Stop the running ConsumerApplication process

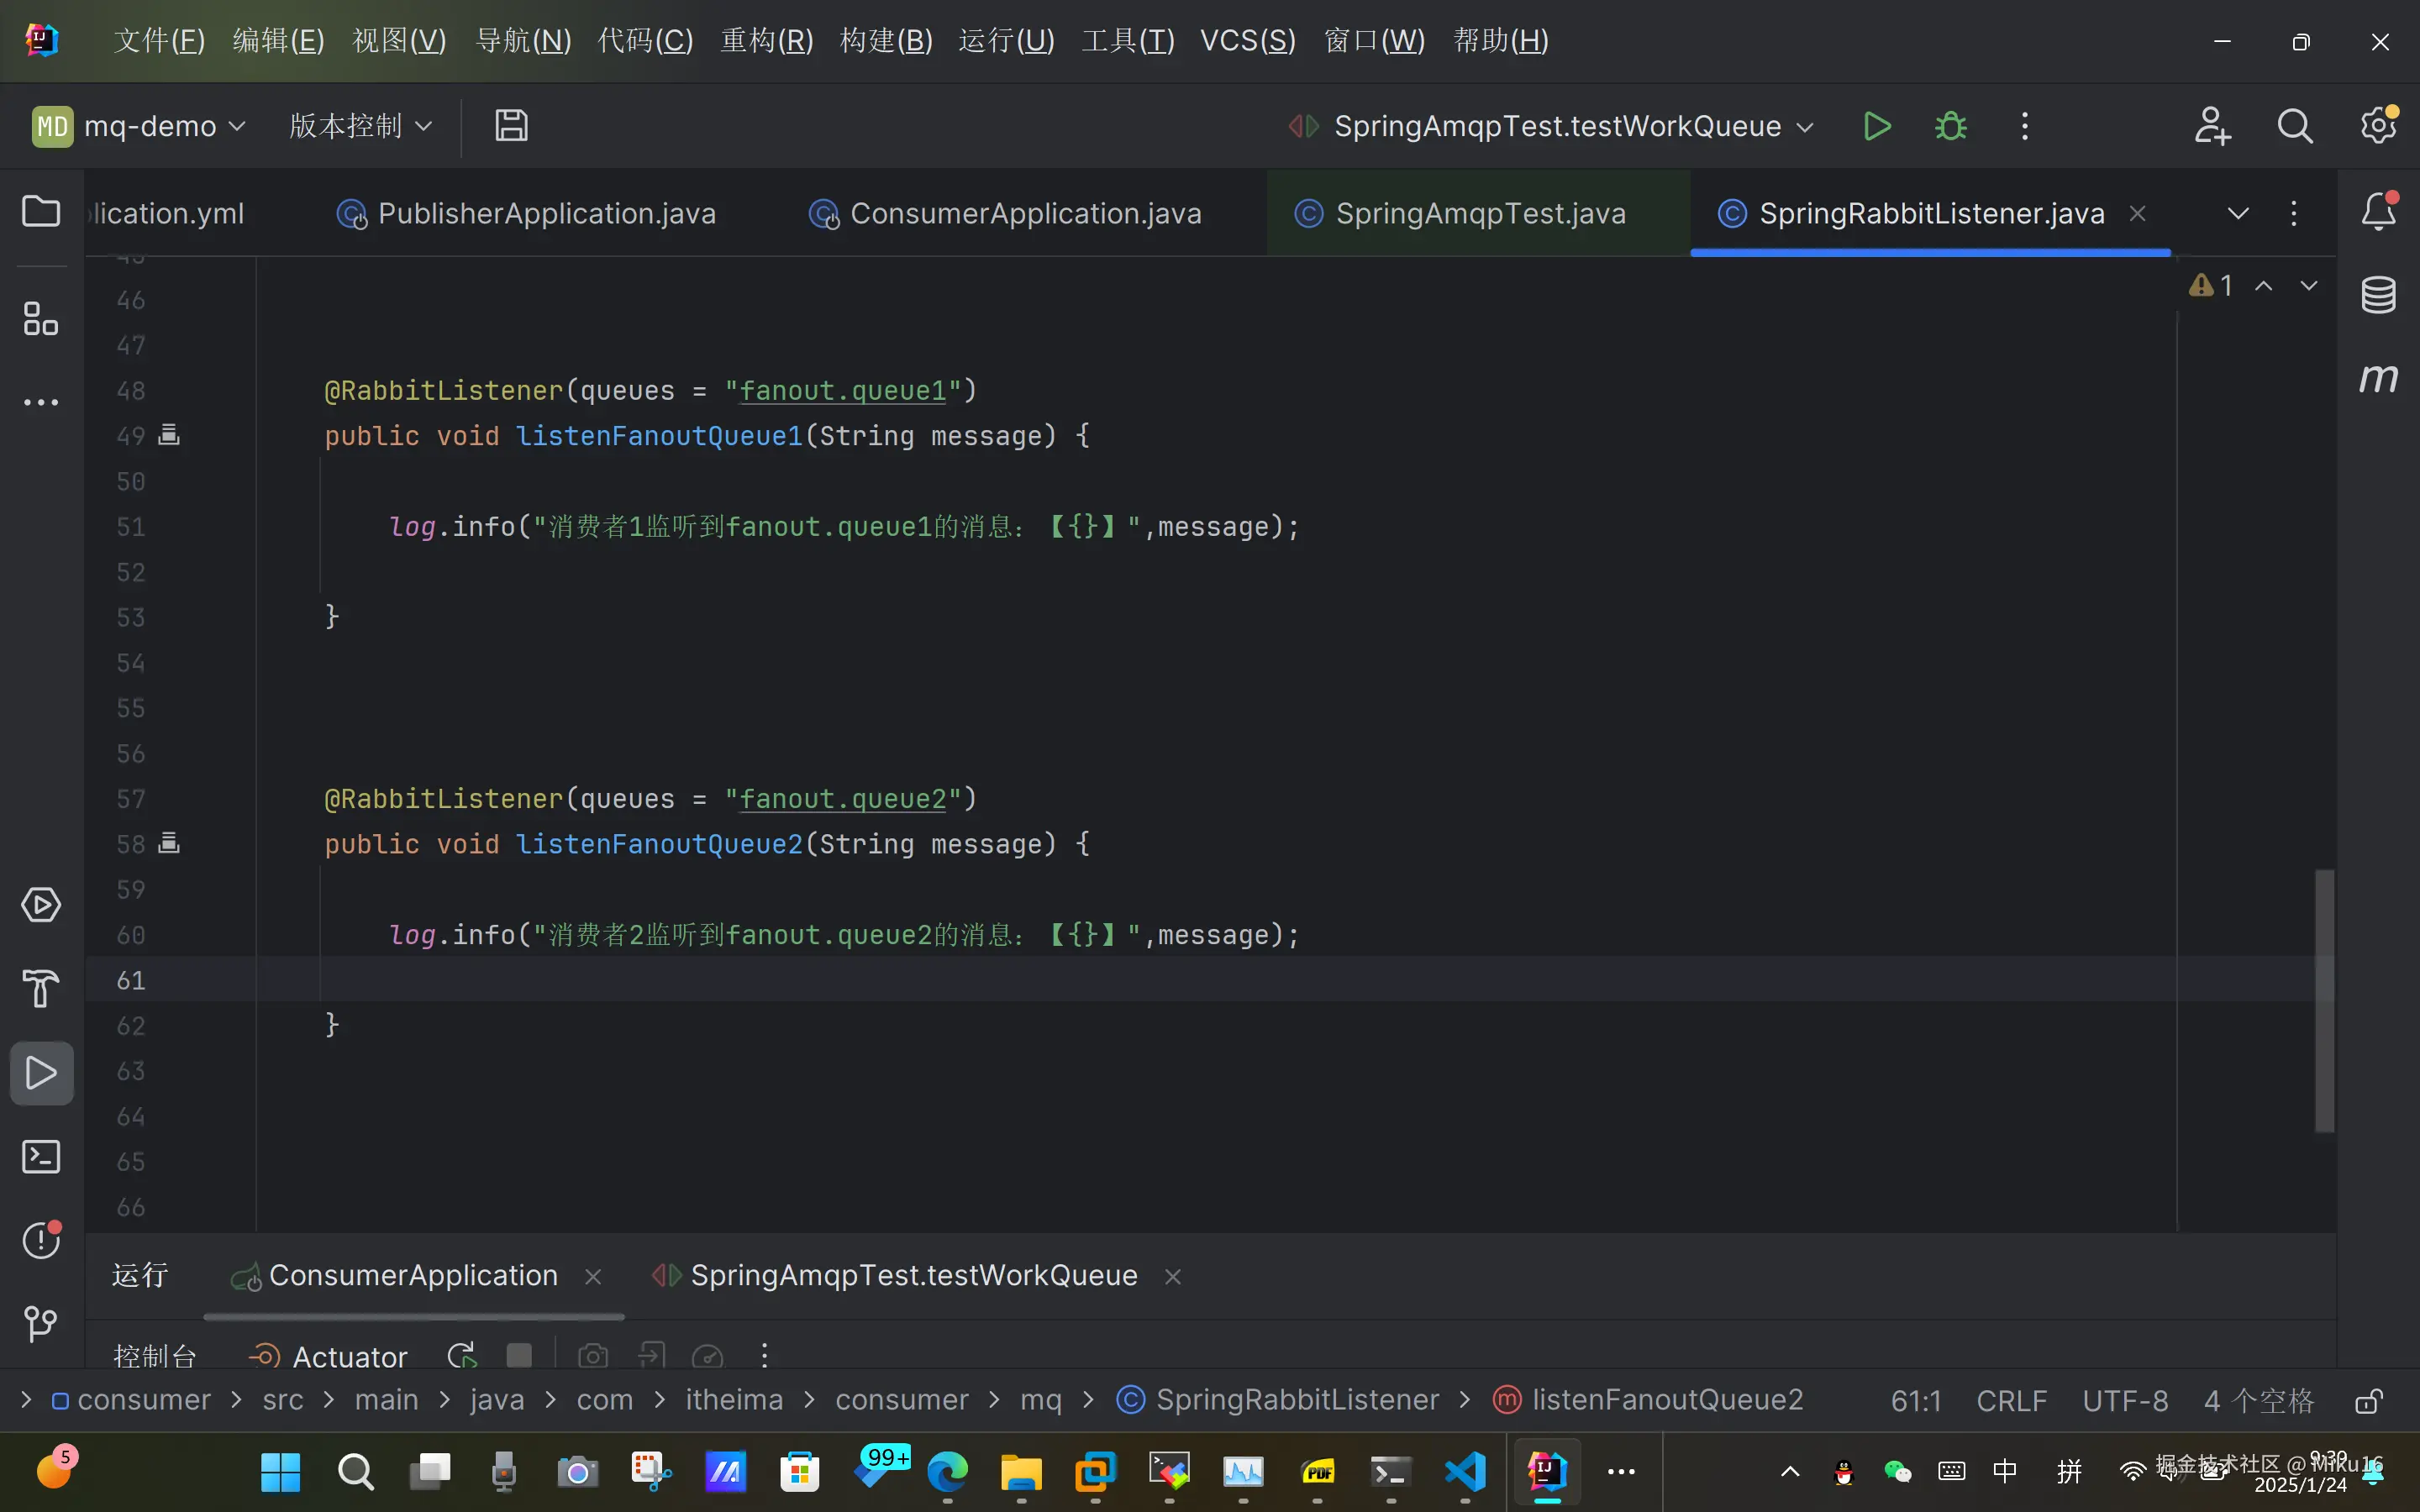[x=519, y=1355]
